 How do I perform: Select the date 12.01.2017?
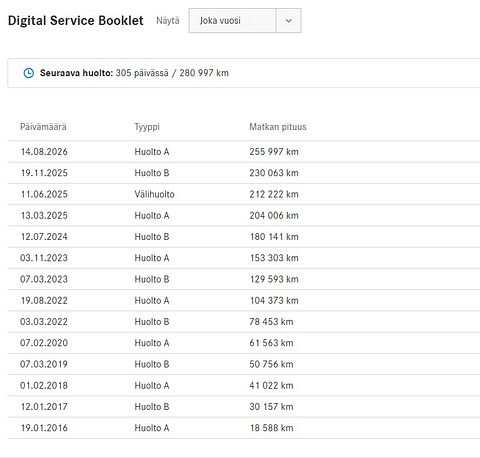(x=44, y=407)
